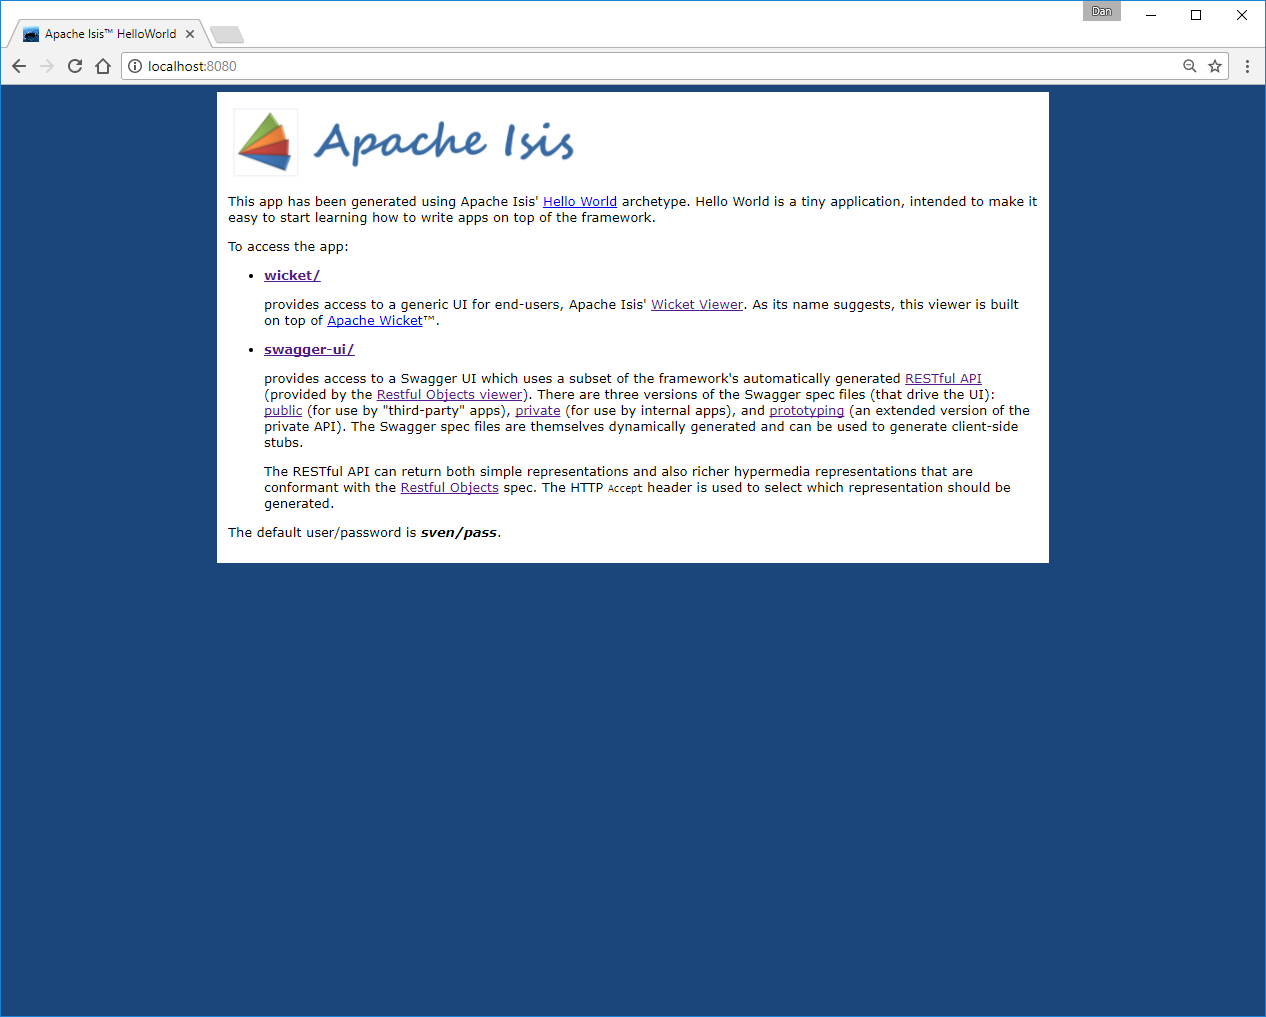Open the zoom magnifier icon in address bar

[x=1189, y=66]
